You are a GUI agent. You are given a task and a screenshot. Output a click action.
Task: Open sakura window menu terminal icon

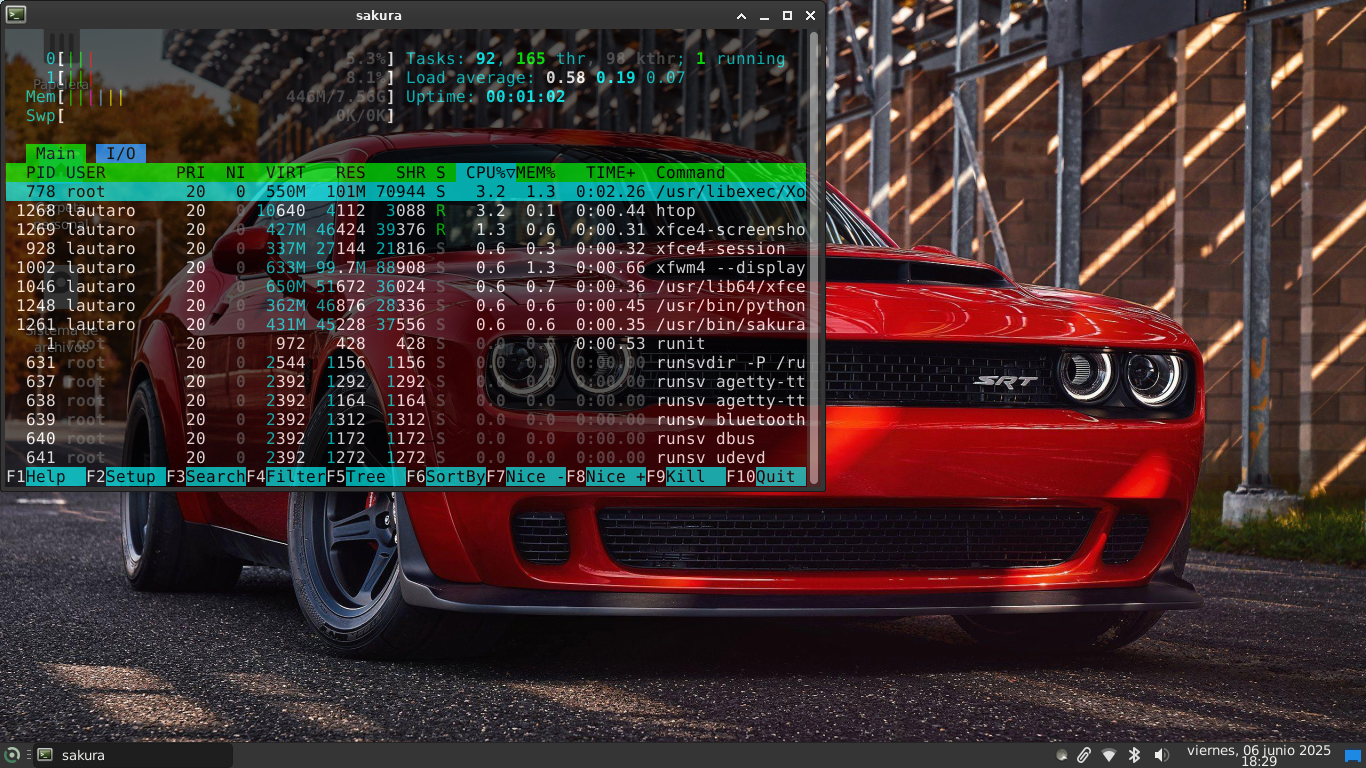tap(15, 15)
